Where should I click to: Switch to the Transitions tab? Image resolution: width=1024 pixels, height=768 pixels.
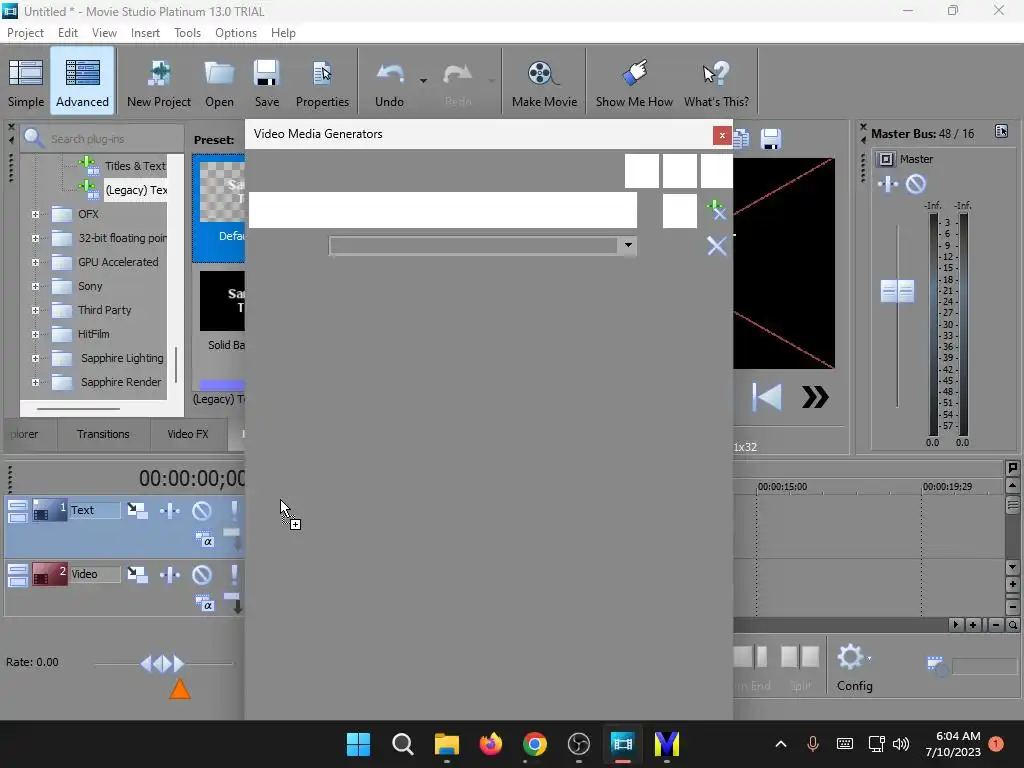point(103,434)
